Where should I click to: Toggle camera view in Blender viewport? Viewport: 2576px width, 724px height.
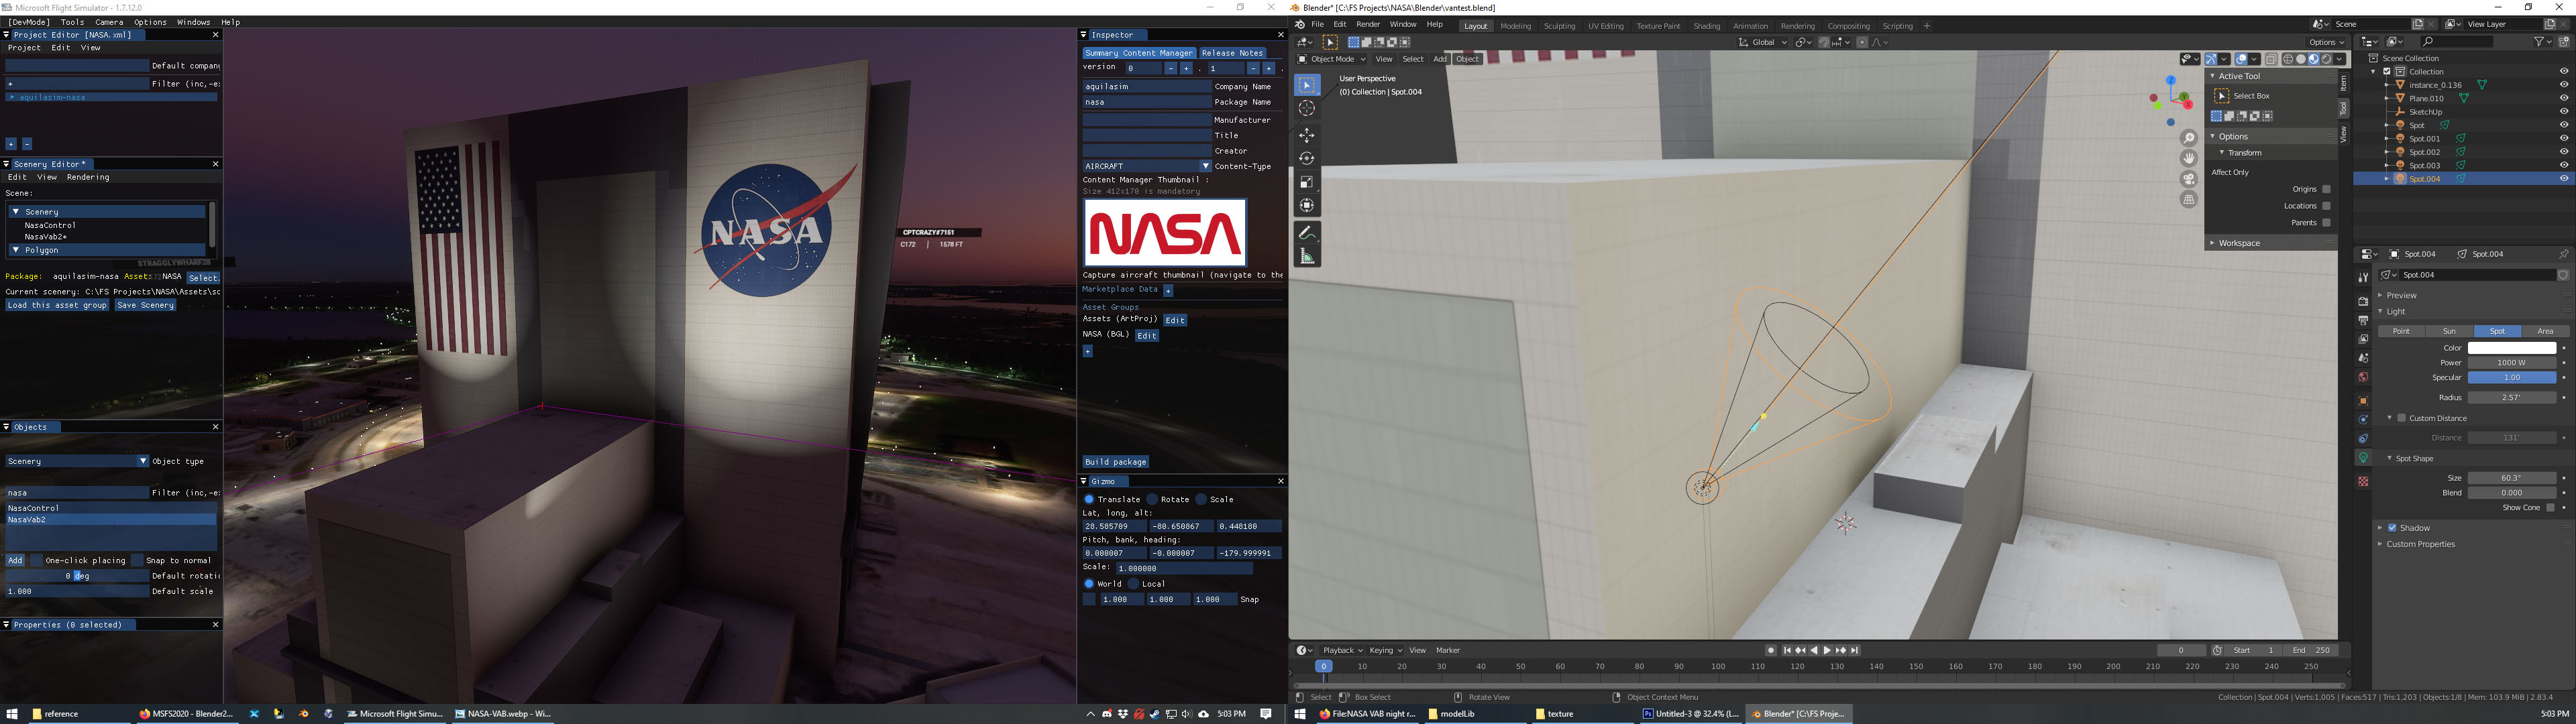point(2189,179)
